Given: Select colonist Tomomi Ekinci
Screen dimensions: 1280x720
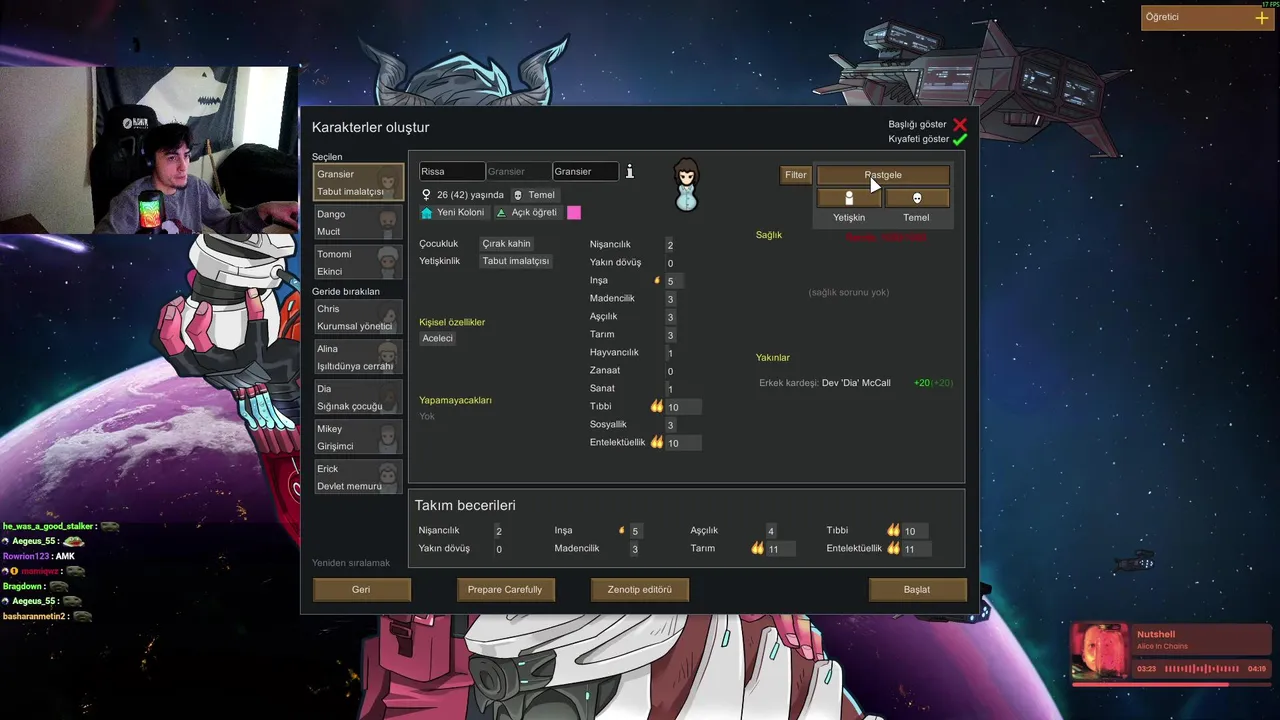Looking at the screenshot, I should click(359, 262).
